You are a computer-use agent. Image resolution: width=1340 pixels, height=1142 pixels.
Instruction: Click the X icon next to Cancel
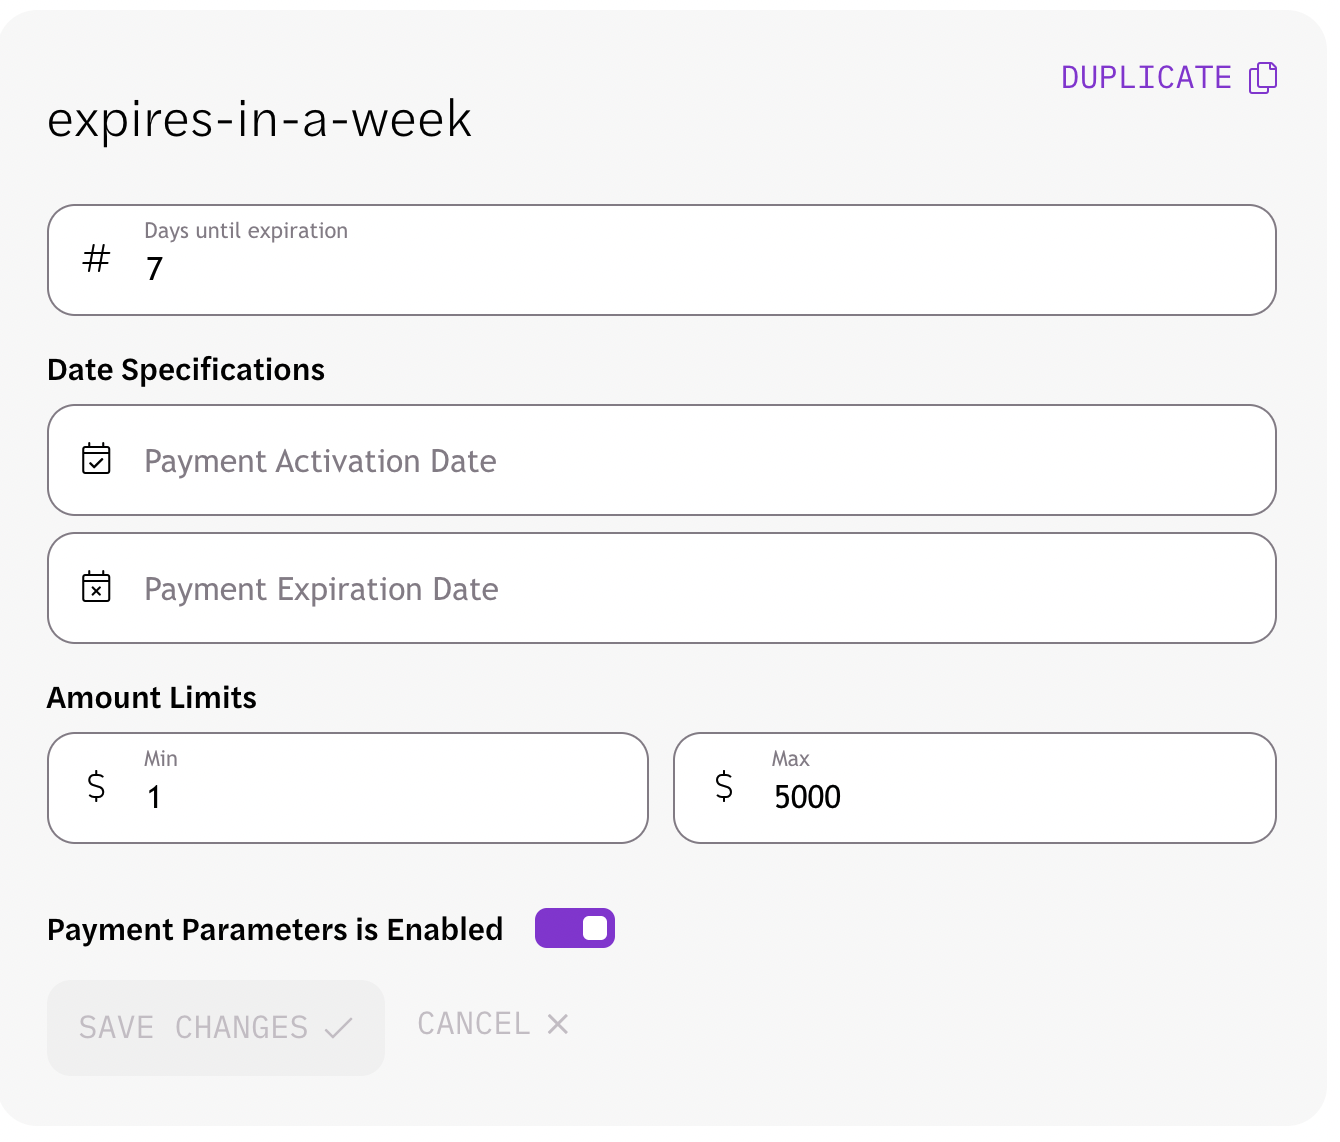pos(557,1024)
